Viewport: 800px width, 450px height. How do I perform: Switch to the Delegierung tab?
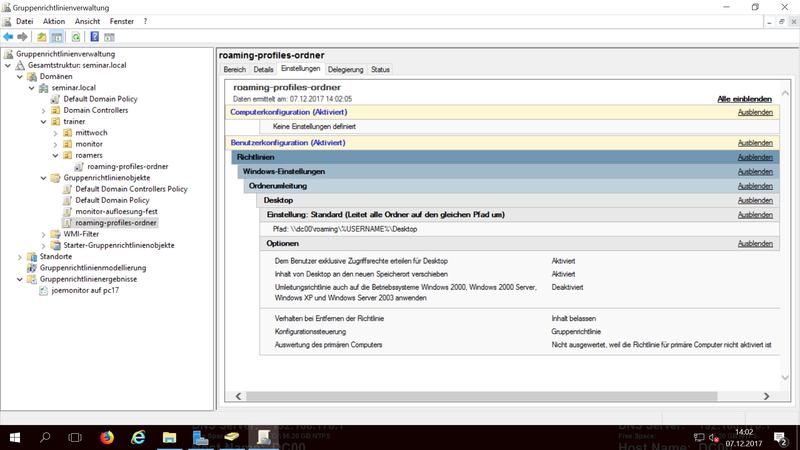(x=345, y=70)
